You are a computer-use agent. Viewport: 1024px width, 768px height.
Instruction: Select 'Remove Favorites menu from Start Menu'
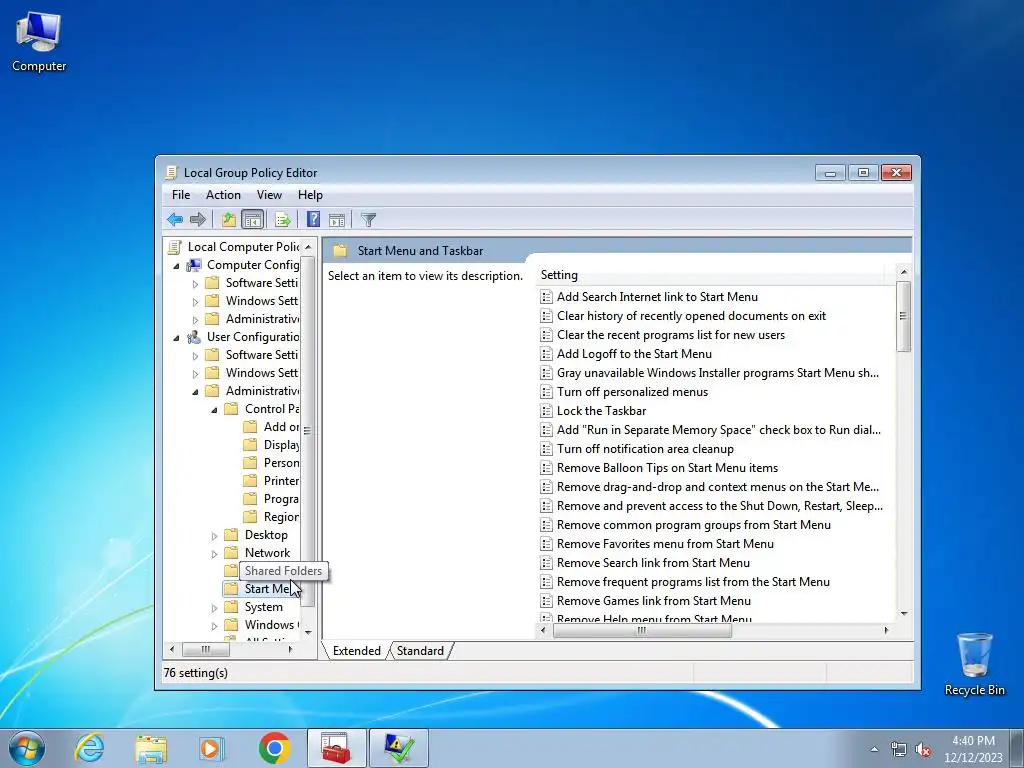[665, 543]
